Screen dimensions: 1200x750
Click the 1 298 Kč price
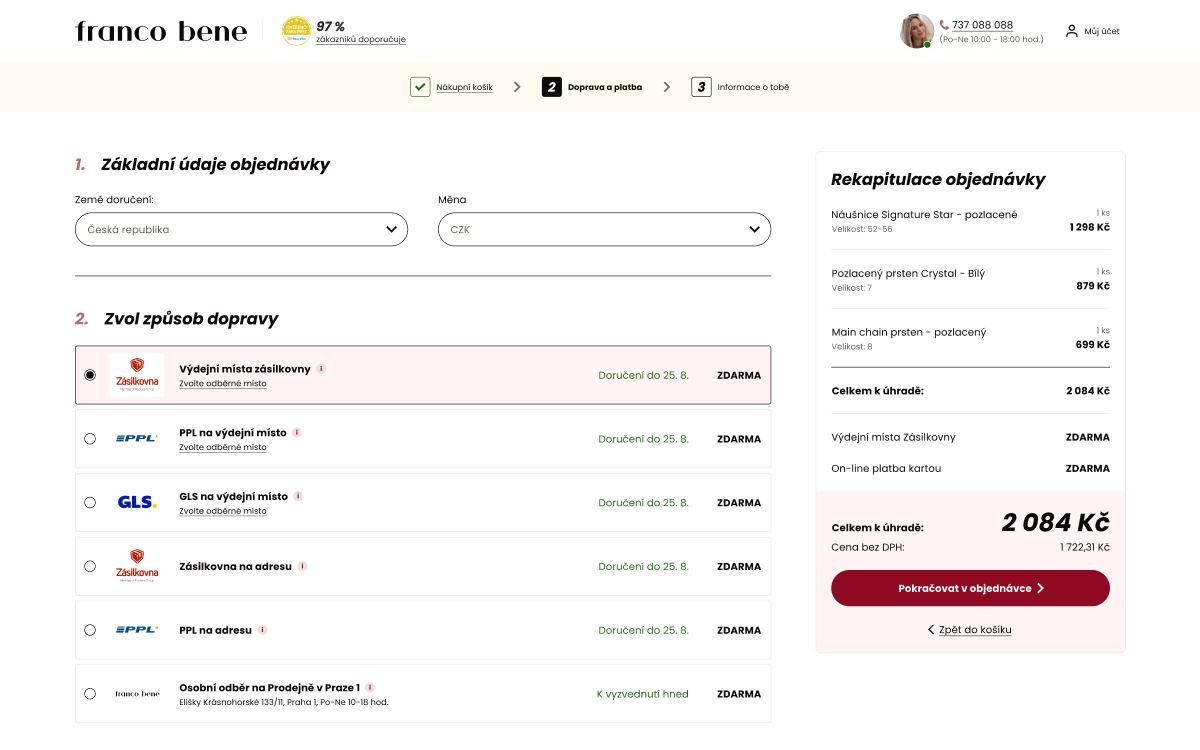pyautogui.click(x=1089, y=227)
